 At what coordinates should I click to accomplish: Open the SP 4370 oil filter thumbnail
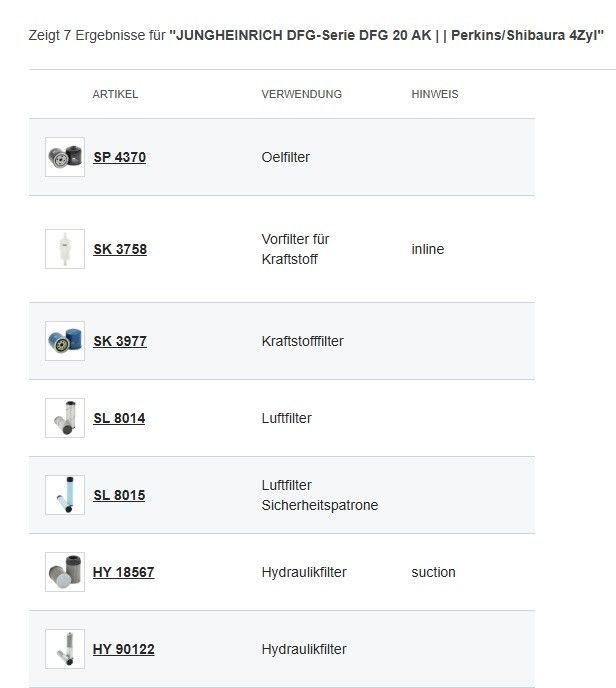pyautogui.click(x=65, y=157)
